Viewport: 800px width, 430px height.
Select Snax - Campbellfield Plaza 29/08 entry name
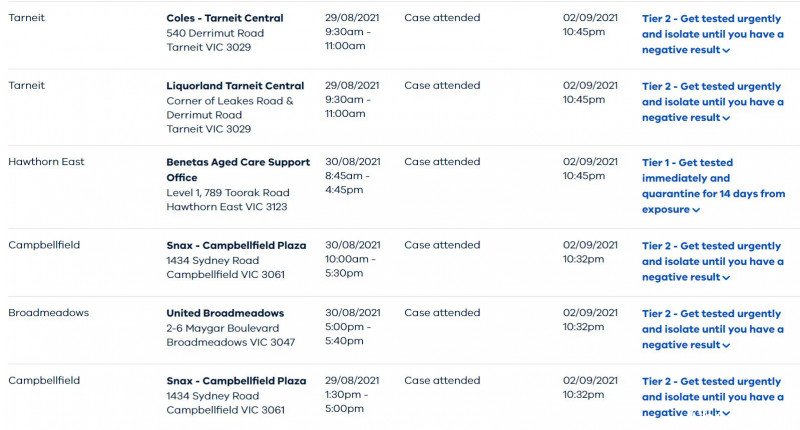click(236, 381)
